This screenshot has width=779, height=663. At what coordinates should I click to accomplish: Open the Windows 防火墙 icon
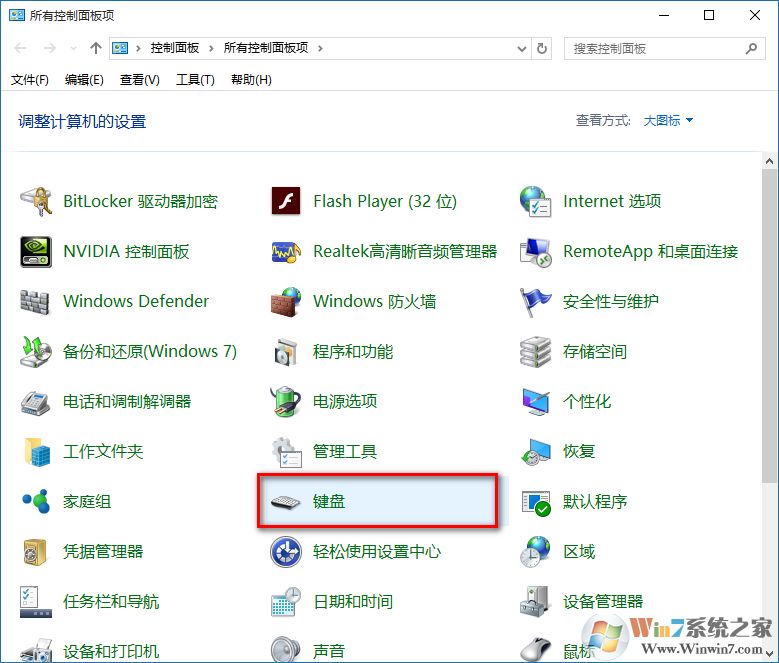click(x=286, y=301)
